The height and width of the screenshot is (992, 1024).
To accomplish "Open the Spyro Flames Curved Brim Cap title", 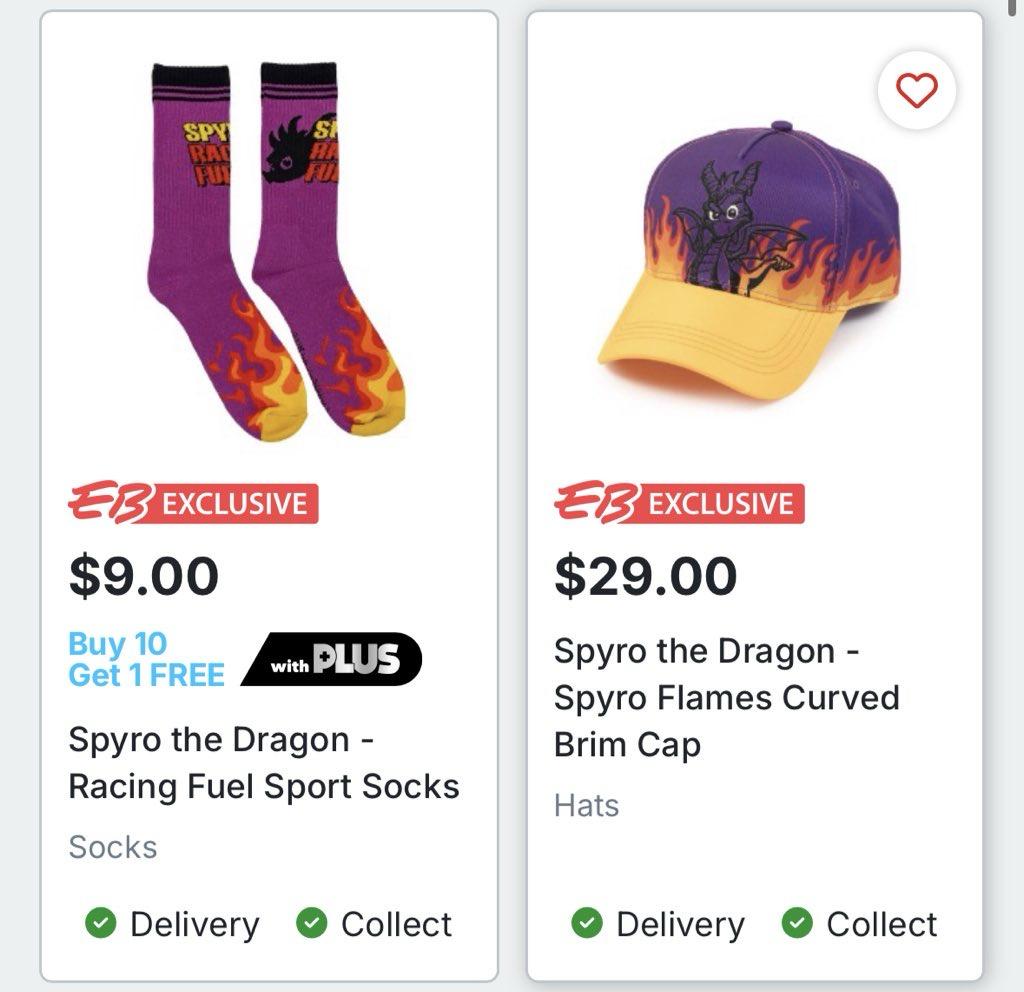I will pos(726,697).
